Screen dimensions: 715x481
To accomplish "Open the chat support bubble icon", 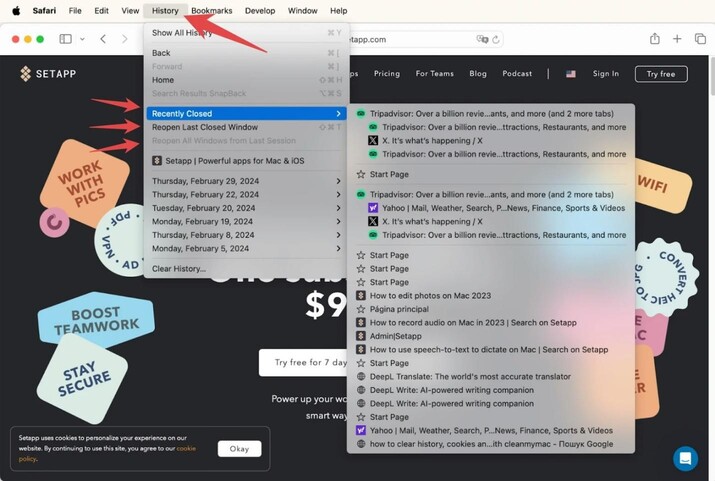I will pos(685,458).
